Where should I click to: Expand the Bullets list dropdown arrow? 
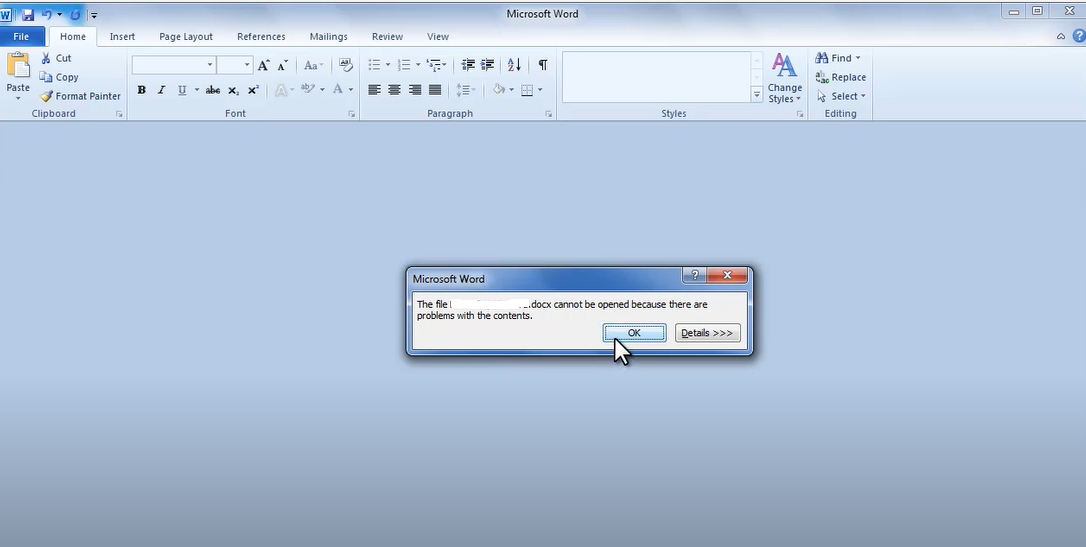click(x=387, y=65)
